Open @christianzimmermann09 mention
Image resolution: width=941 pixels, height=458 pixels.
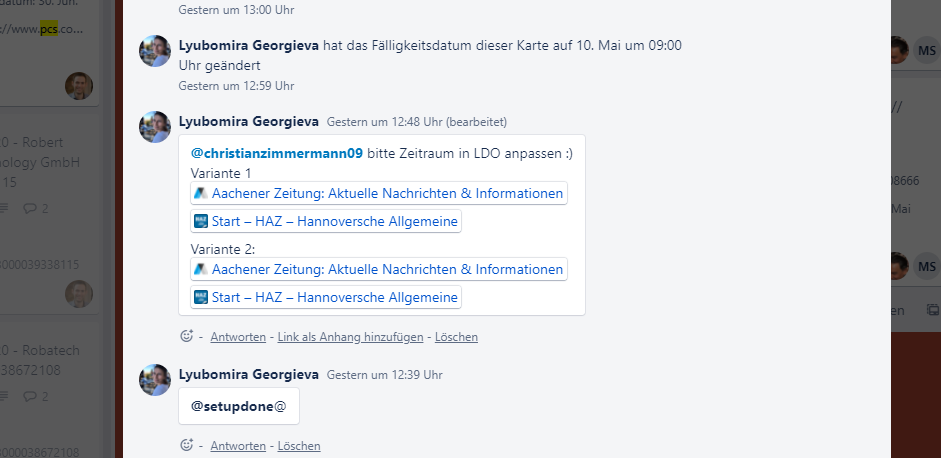277,154
